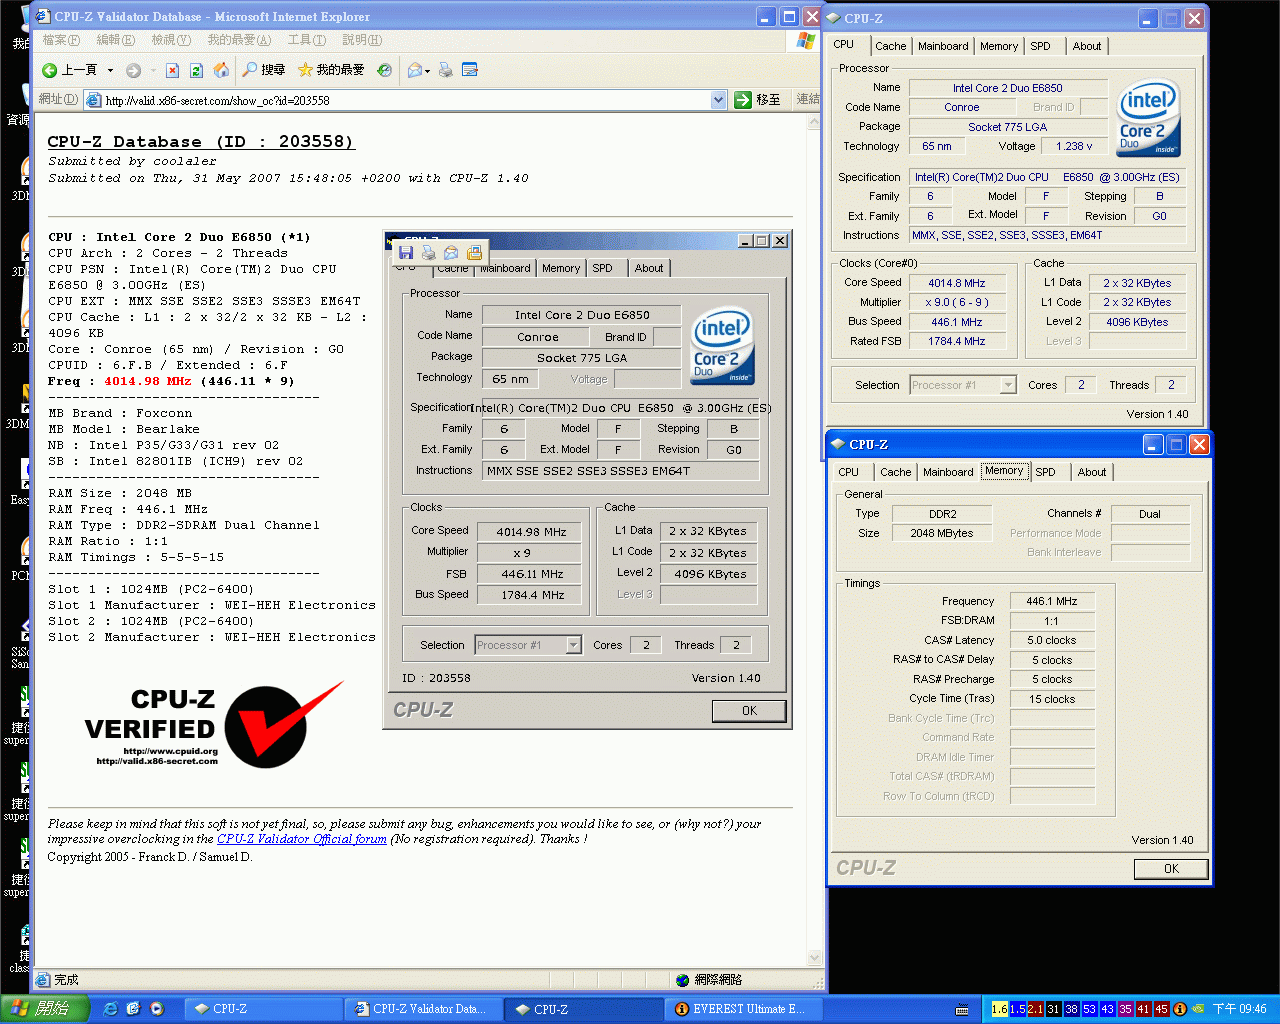
Task: Refresh the CPU-Z Validator page
Action: [x=196, y=70]
